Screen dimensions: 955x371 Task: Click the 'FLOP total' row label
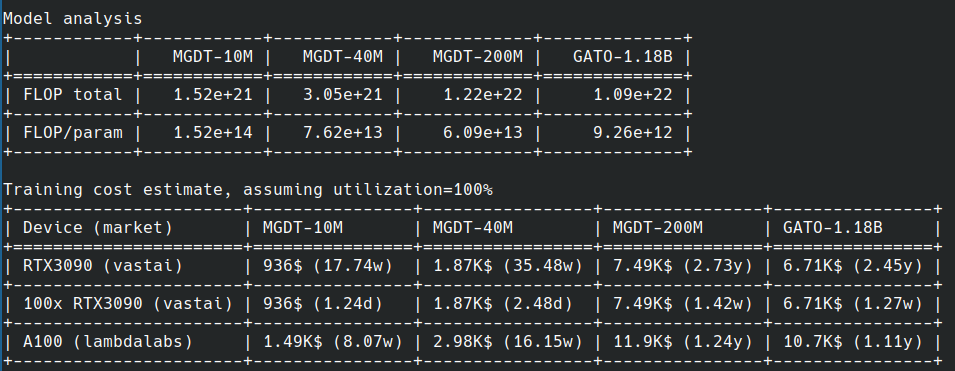click(x=72, y=95)
